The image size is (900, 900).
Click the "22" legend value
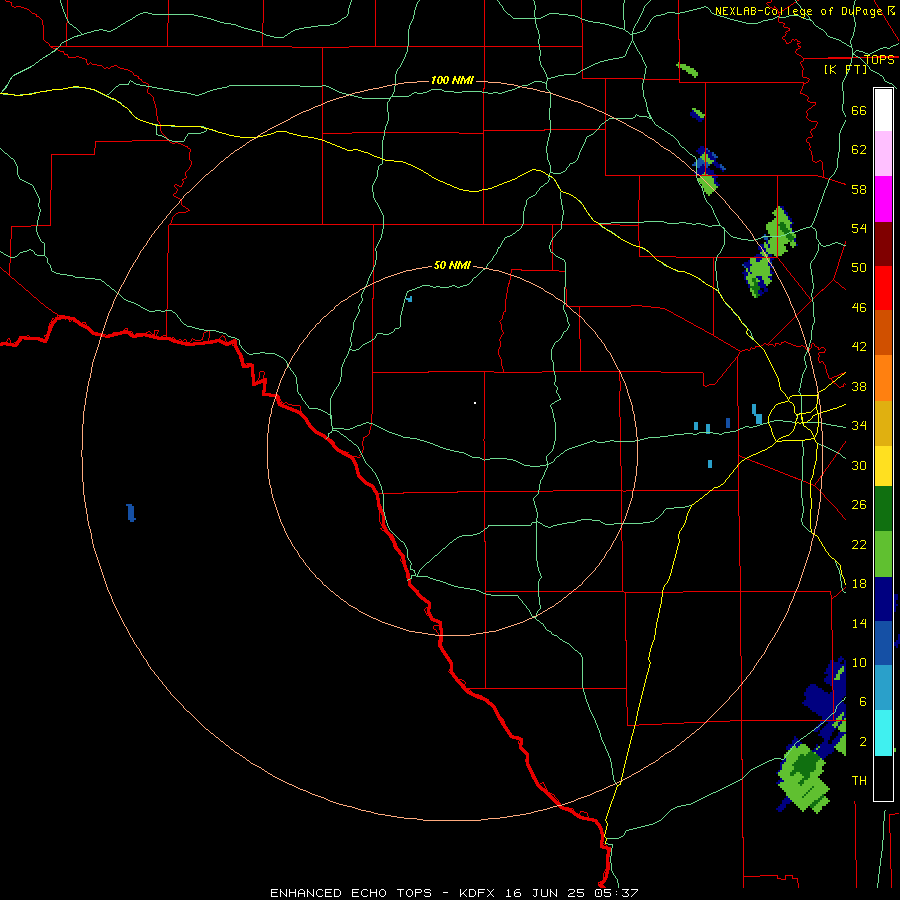pyautogui.click(x=859, y=545)
